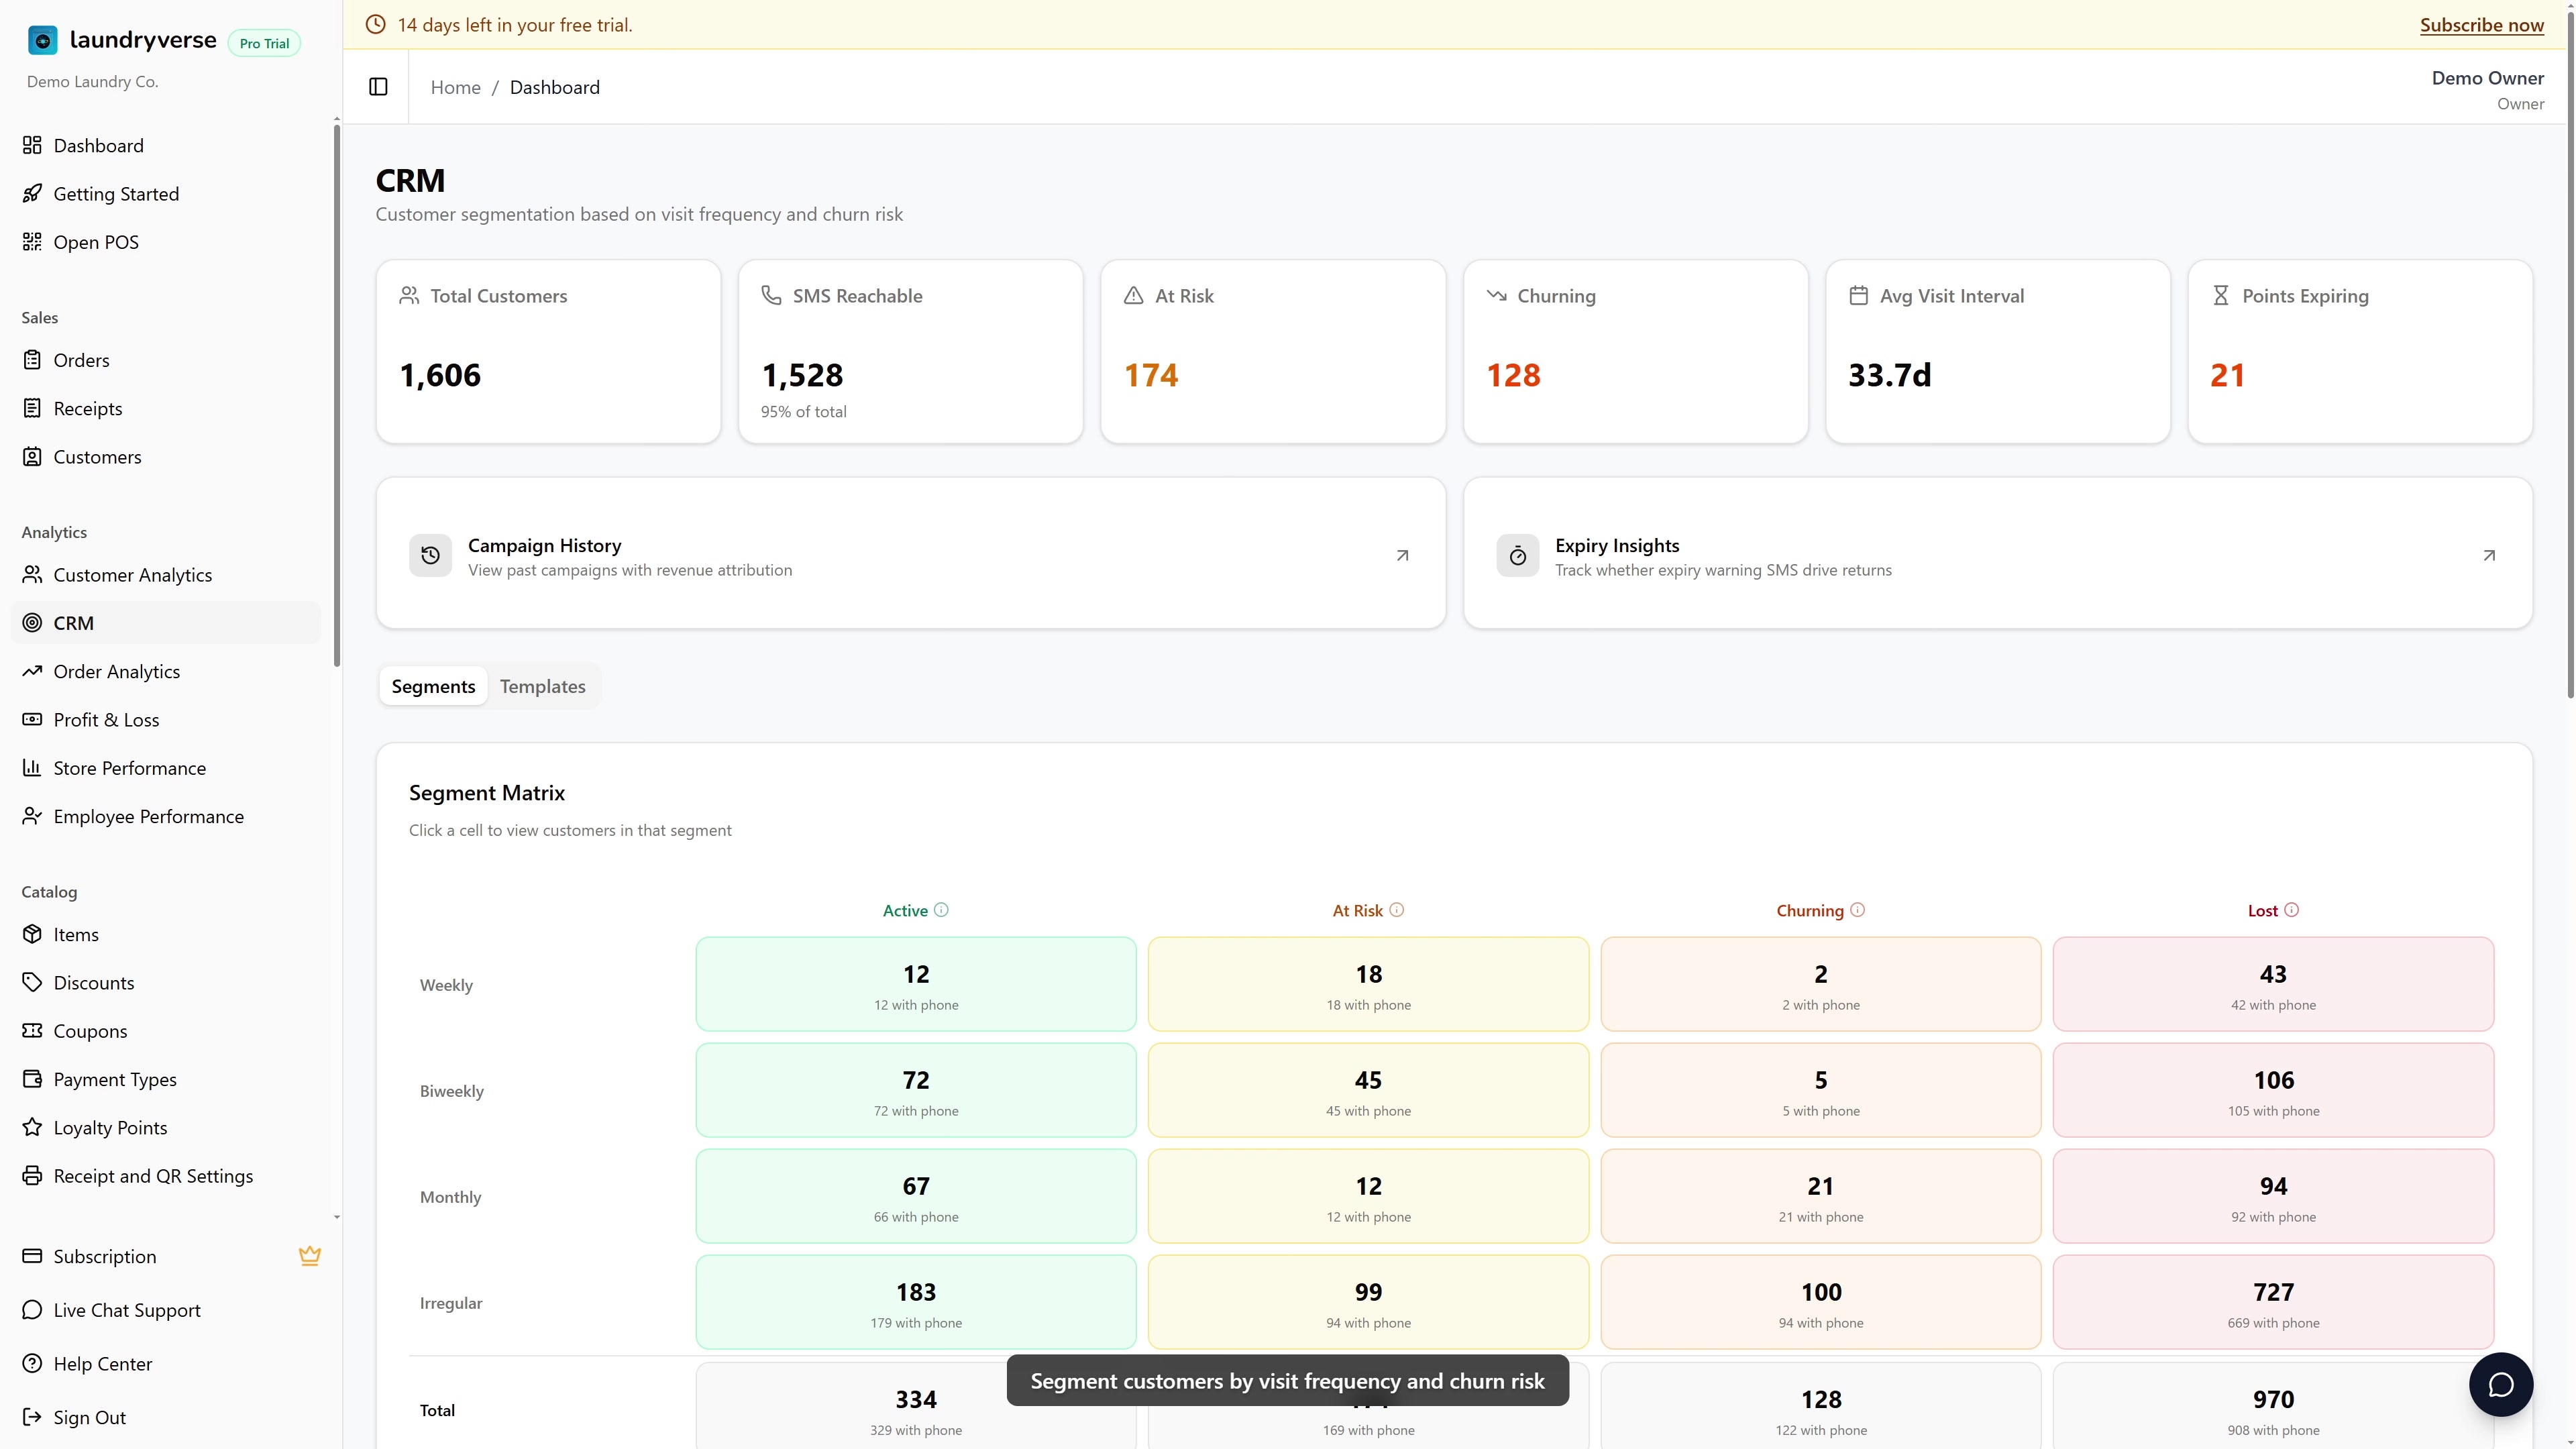Click the At Risk summary card

[1273, 351]
